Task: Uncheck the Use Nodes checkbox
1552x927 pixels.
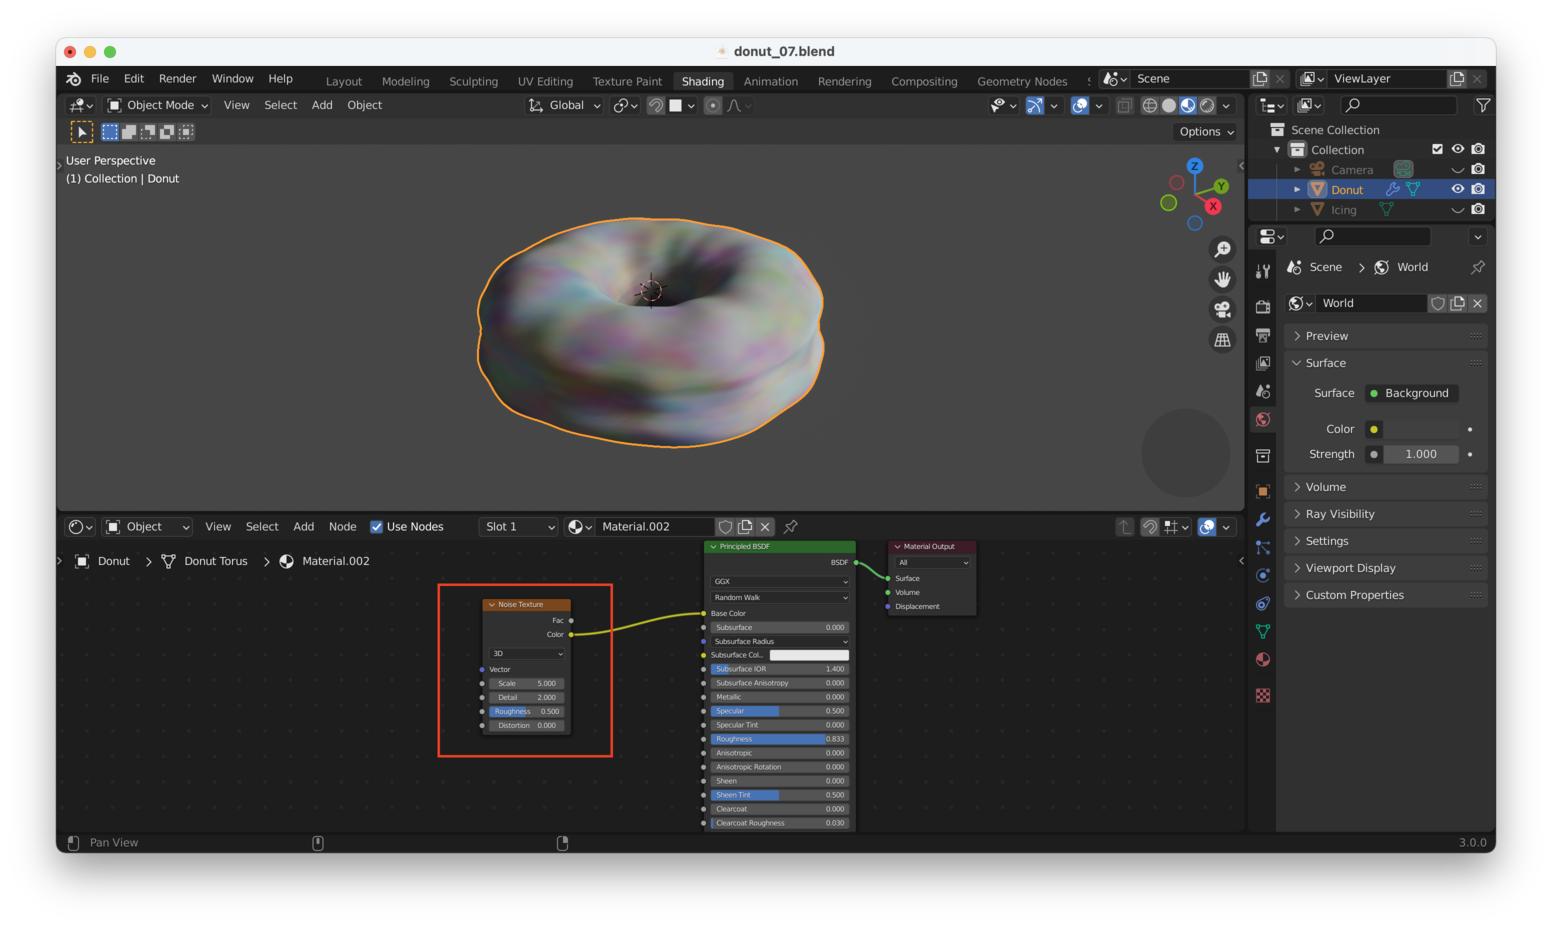Action: pyautogui.click(x=377, y=527)
